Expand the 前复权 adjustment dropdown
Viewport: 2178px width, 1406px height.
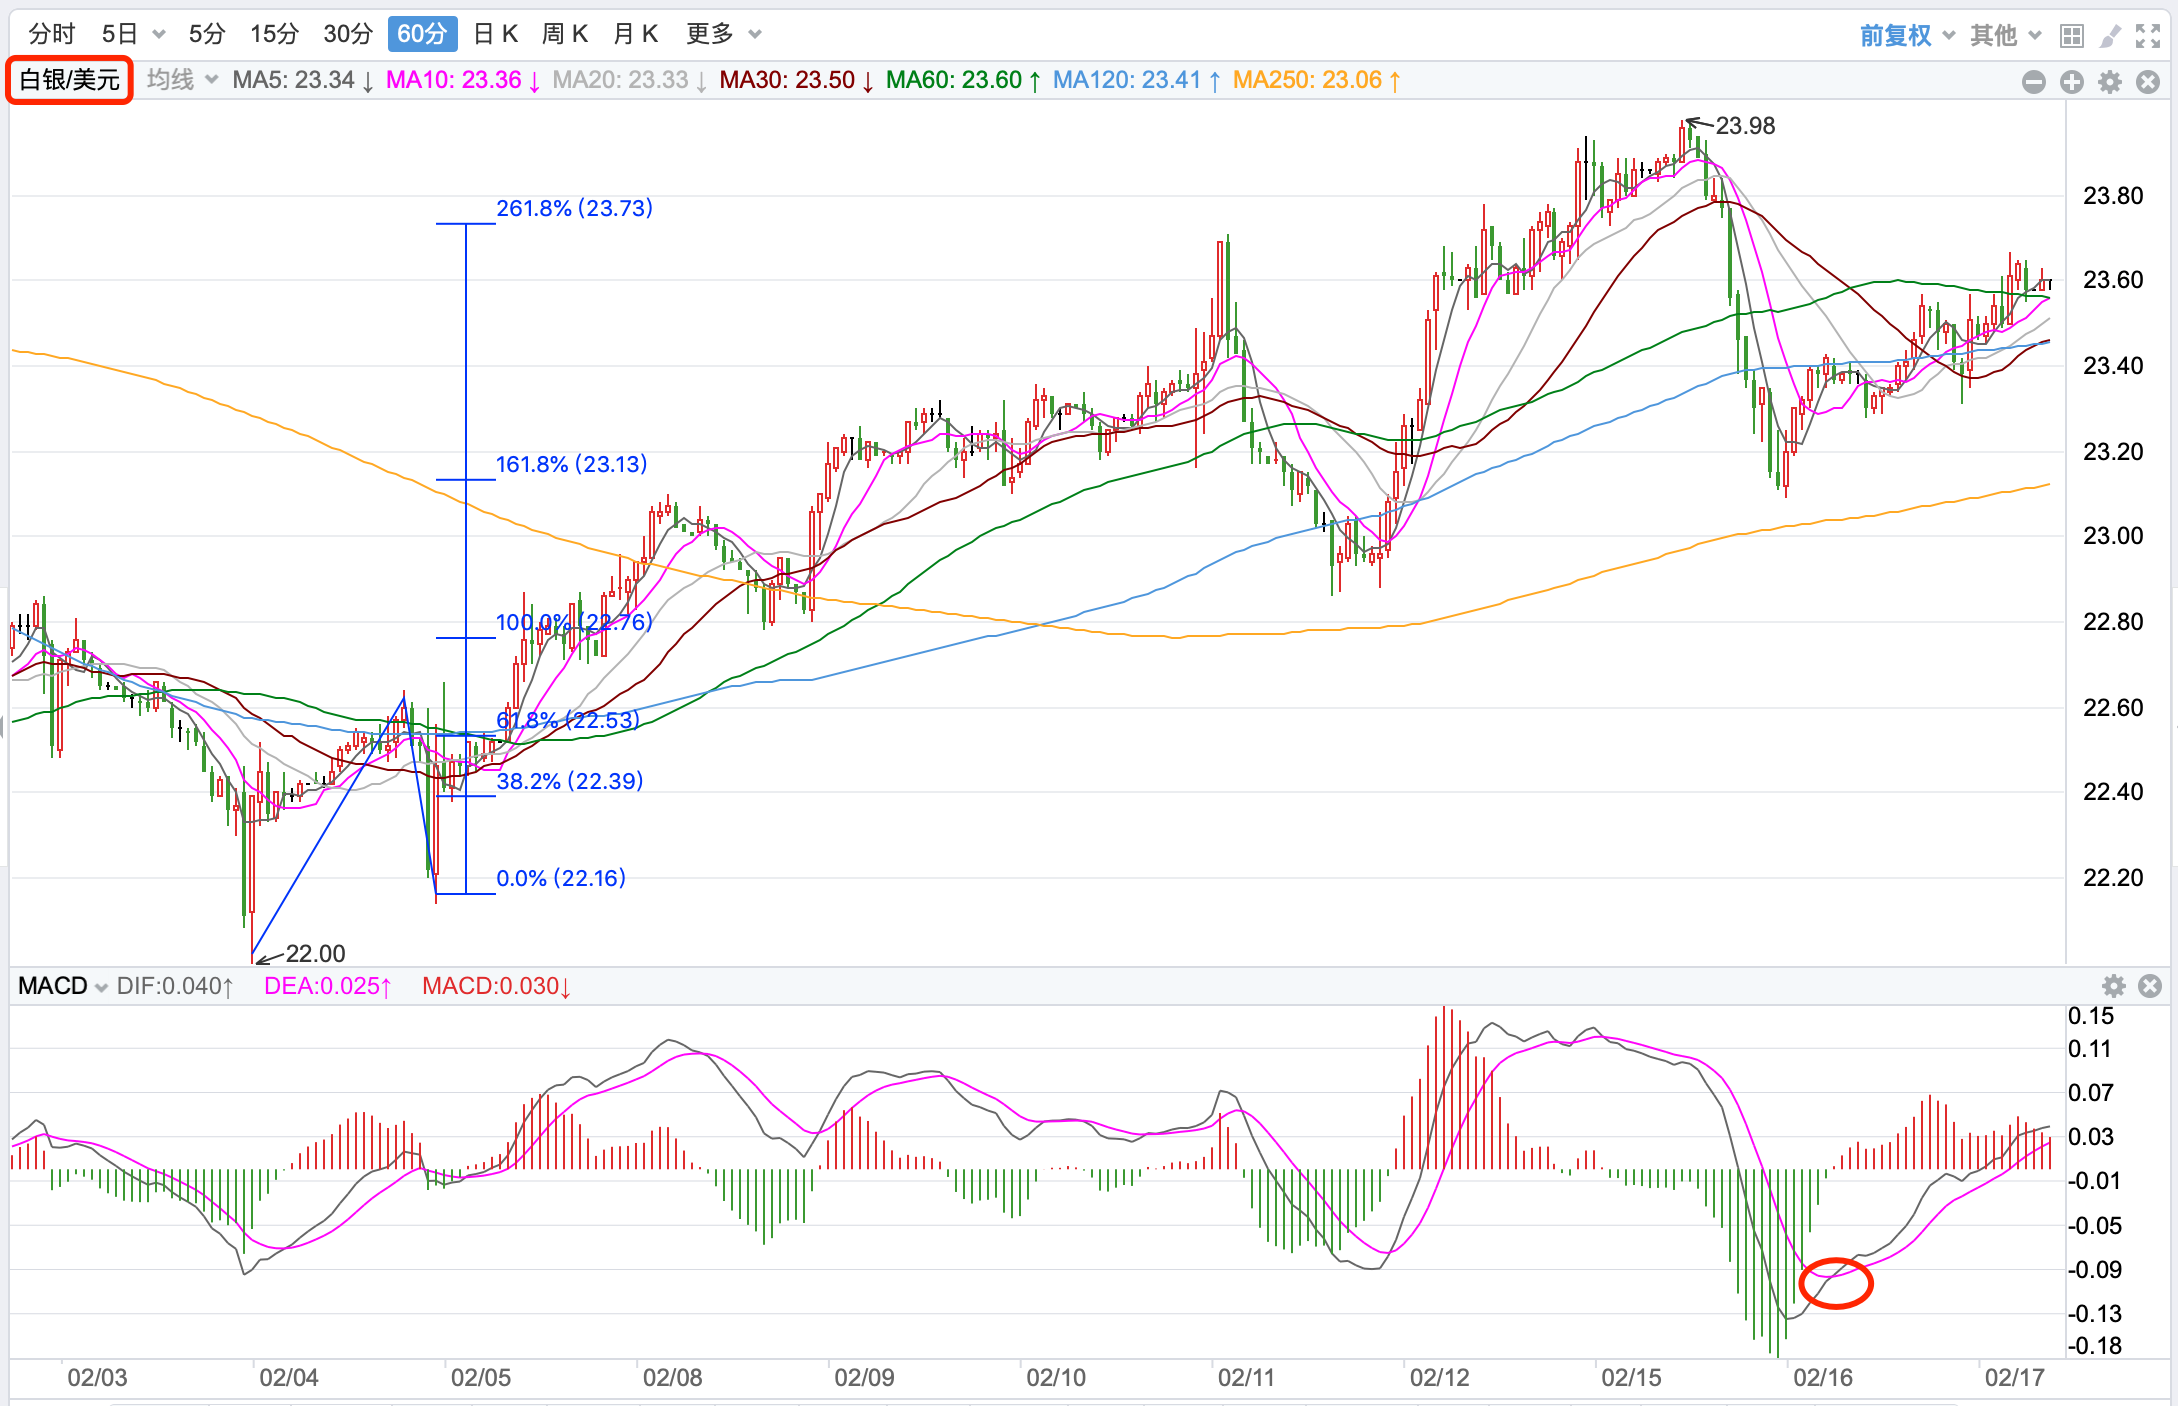point(1907,36)
